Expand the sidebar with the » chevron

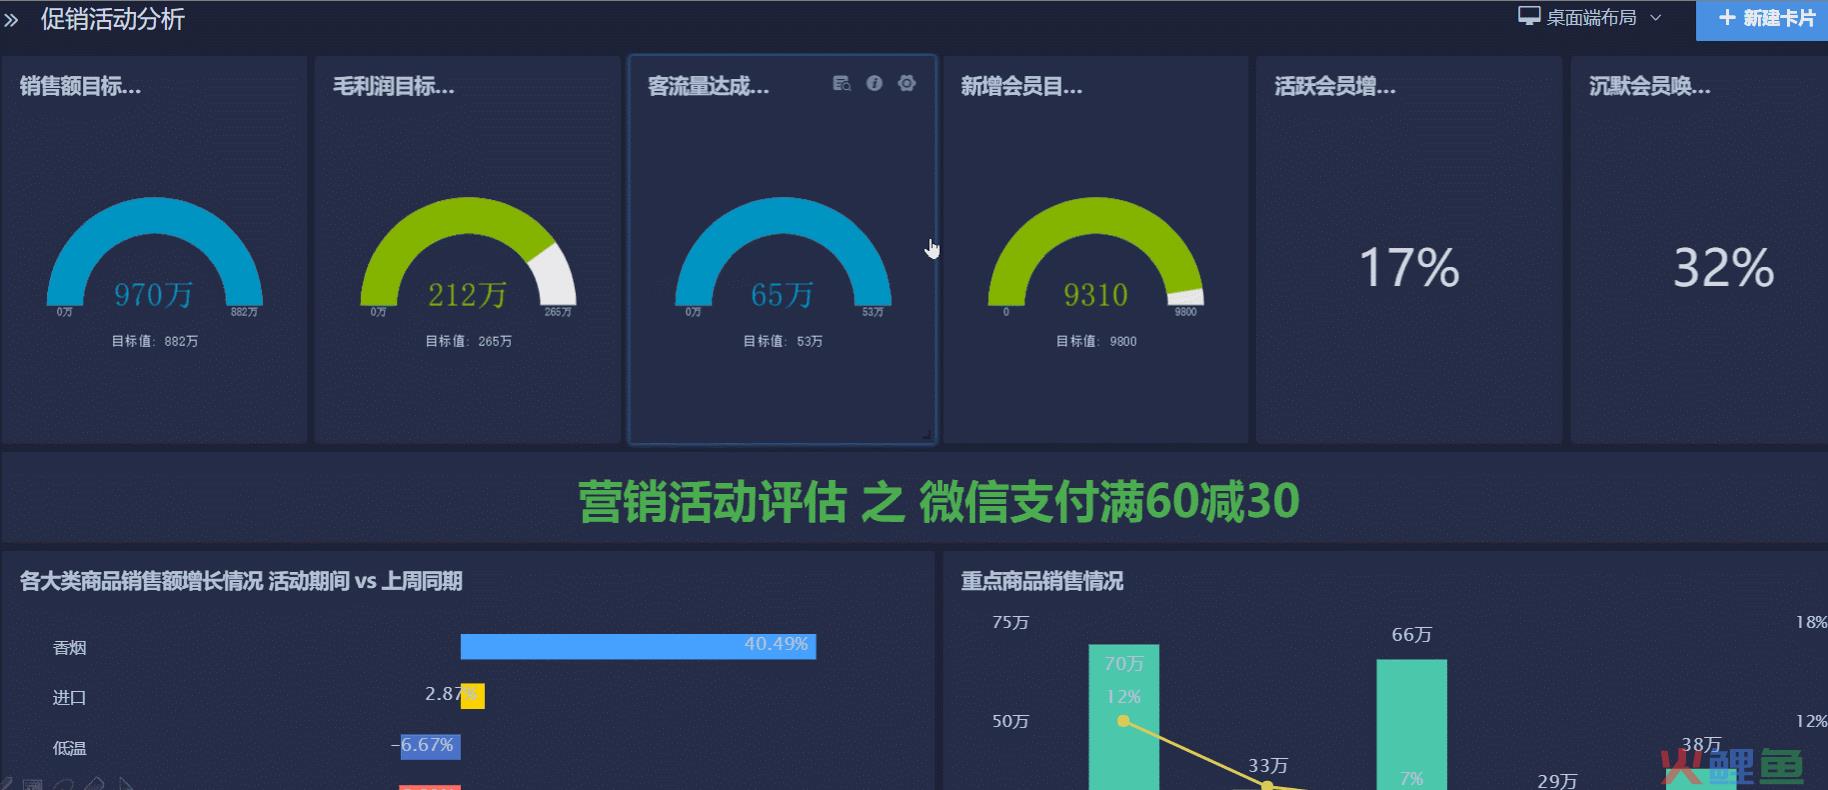point(11,20)
